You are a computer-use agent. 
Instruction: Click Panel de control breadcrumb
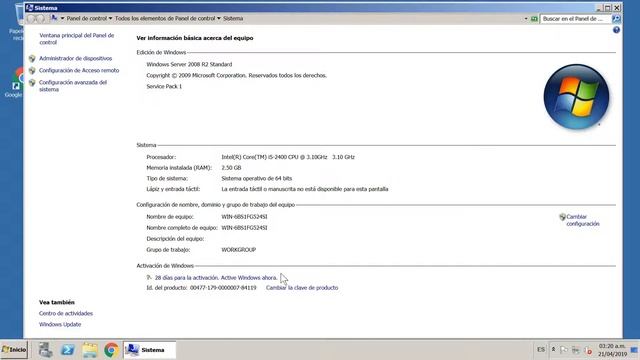[87, 18]
